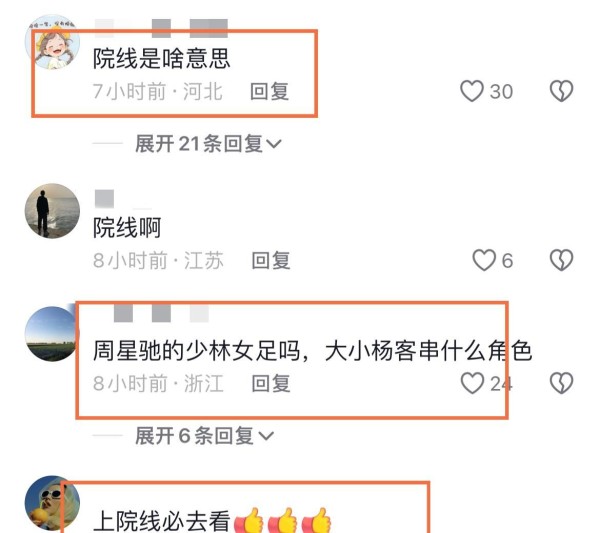Reply to the 河北 user's comment
This screenshot has width=600, height=533.
coord(269,91)
